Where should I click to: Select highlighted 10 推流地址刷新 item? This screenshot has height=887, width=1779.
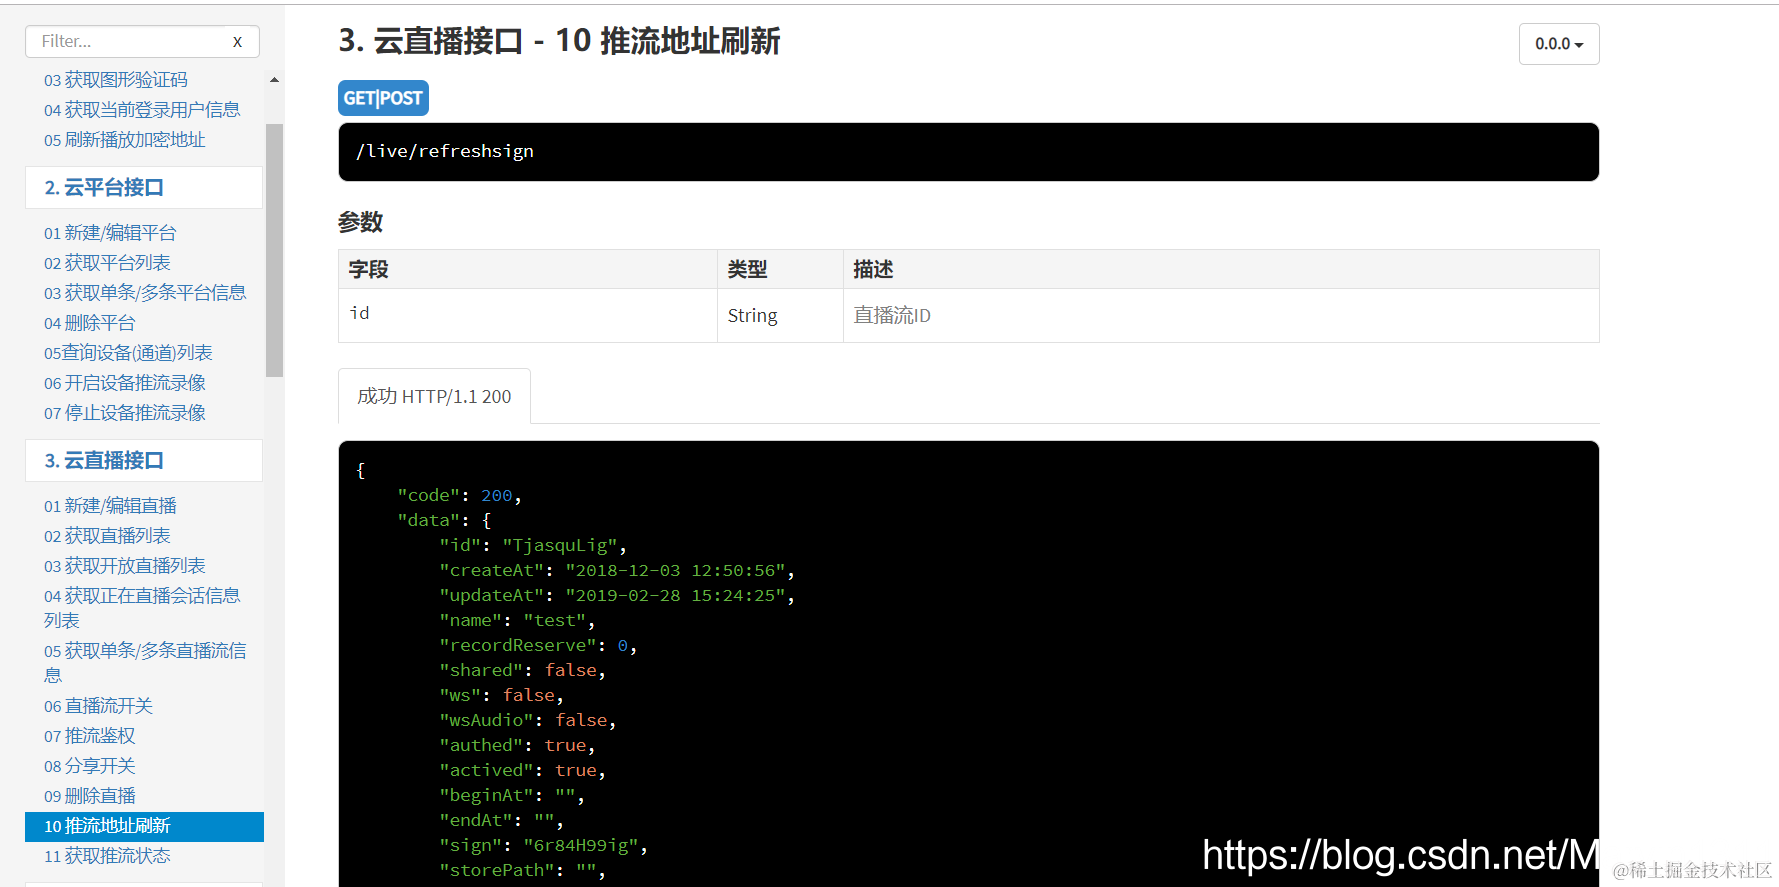(x=144, y=826)
